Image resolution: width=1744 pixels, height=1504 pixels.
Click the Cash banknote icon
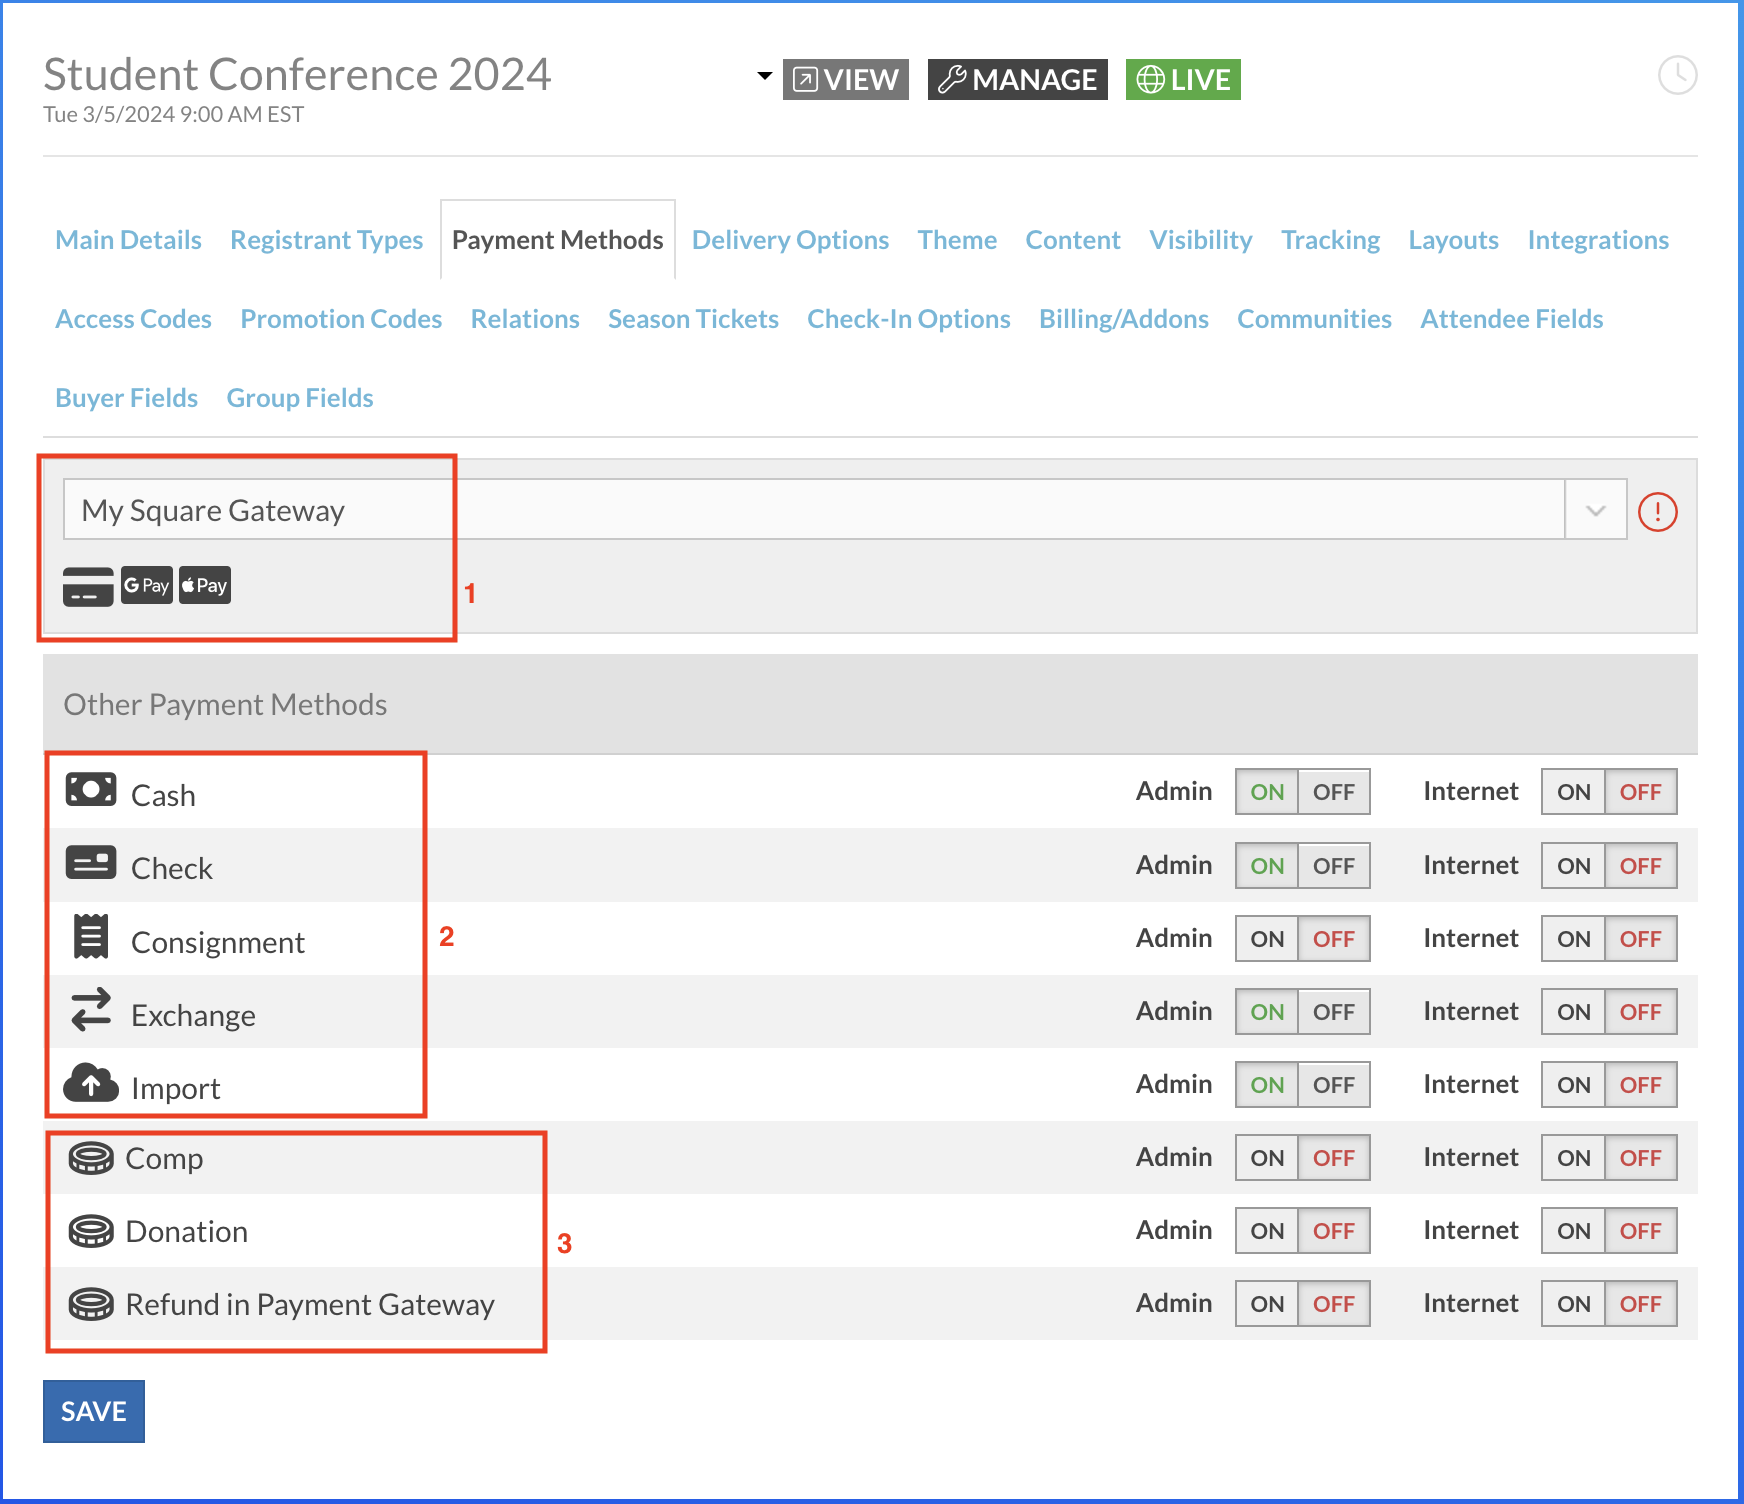click(91, 790)
